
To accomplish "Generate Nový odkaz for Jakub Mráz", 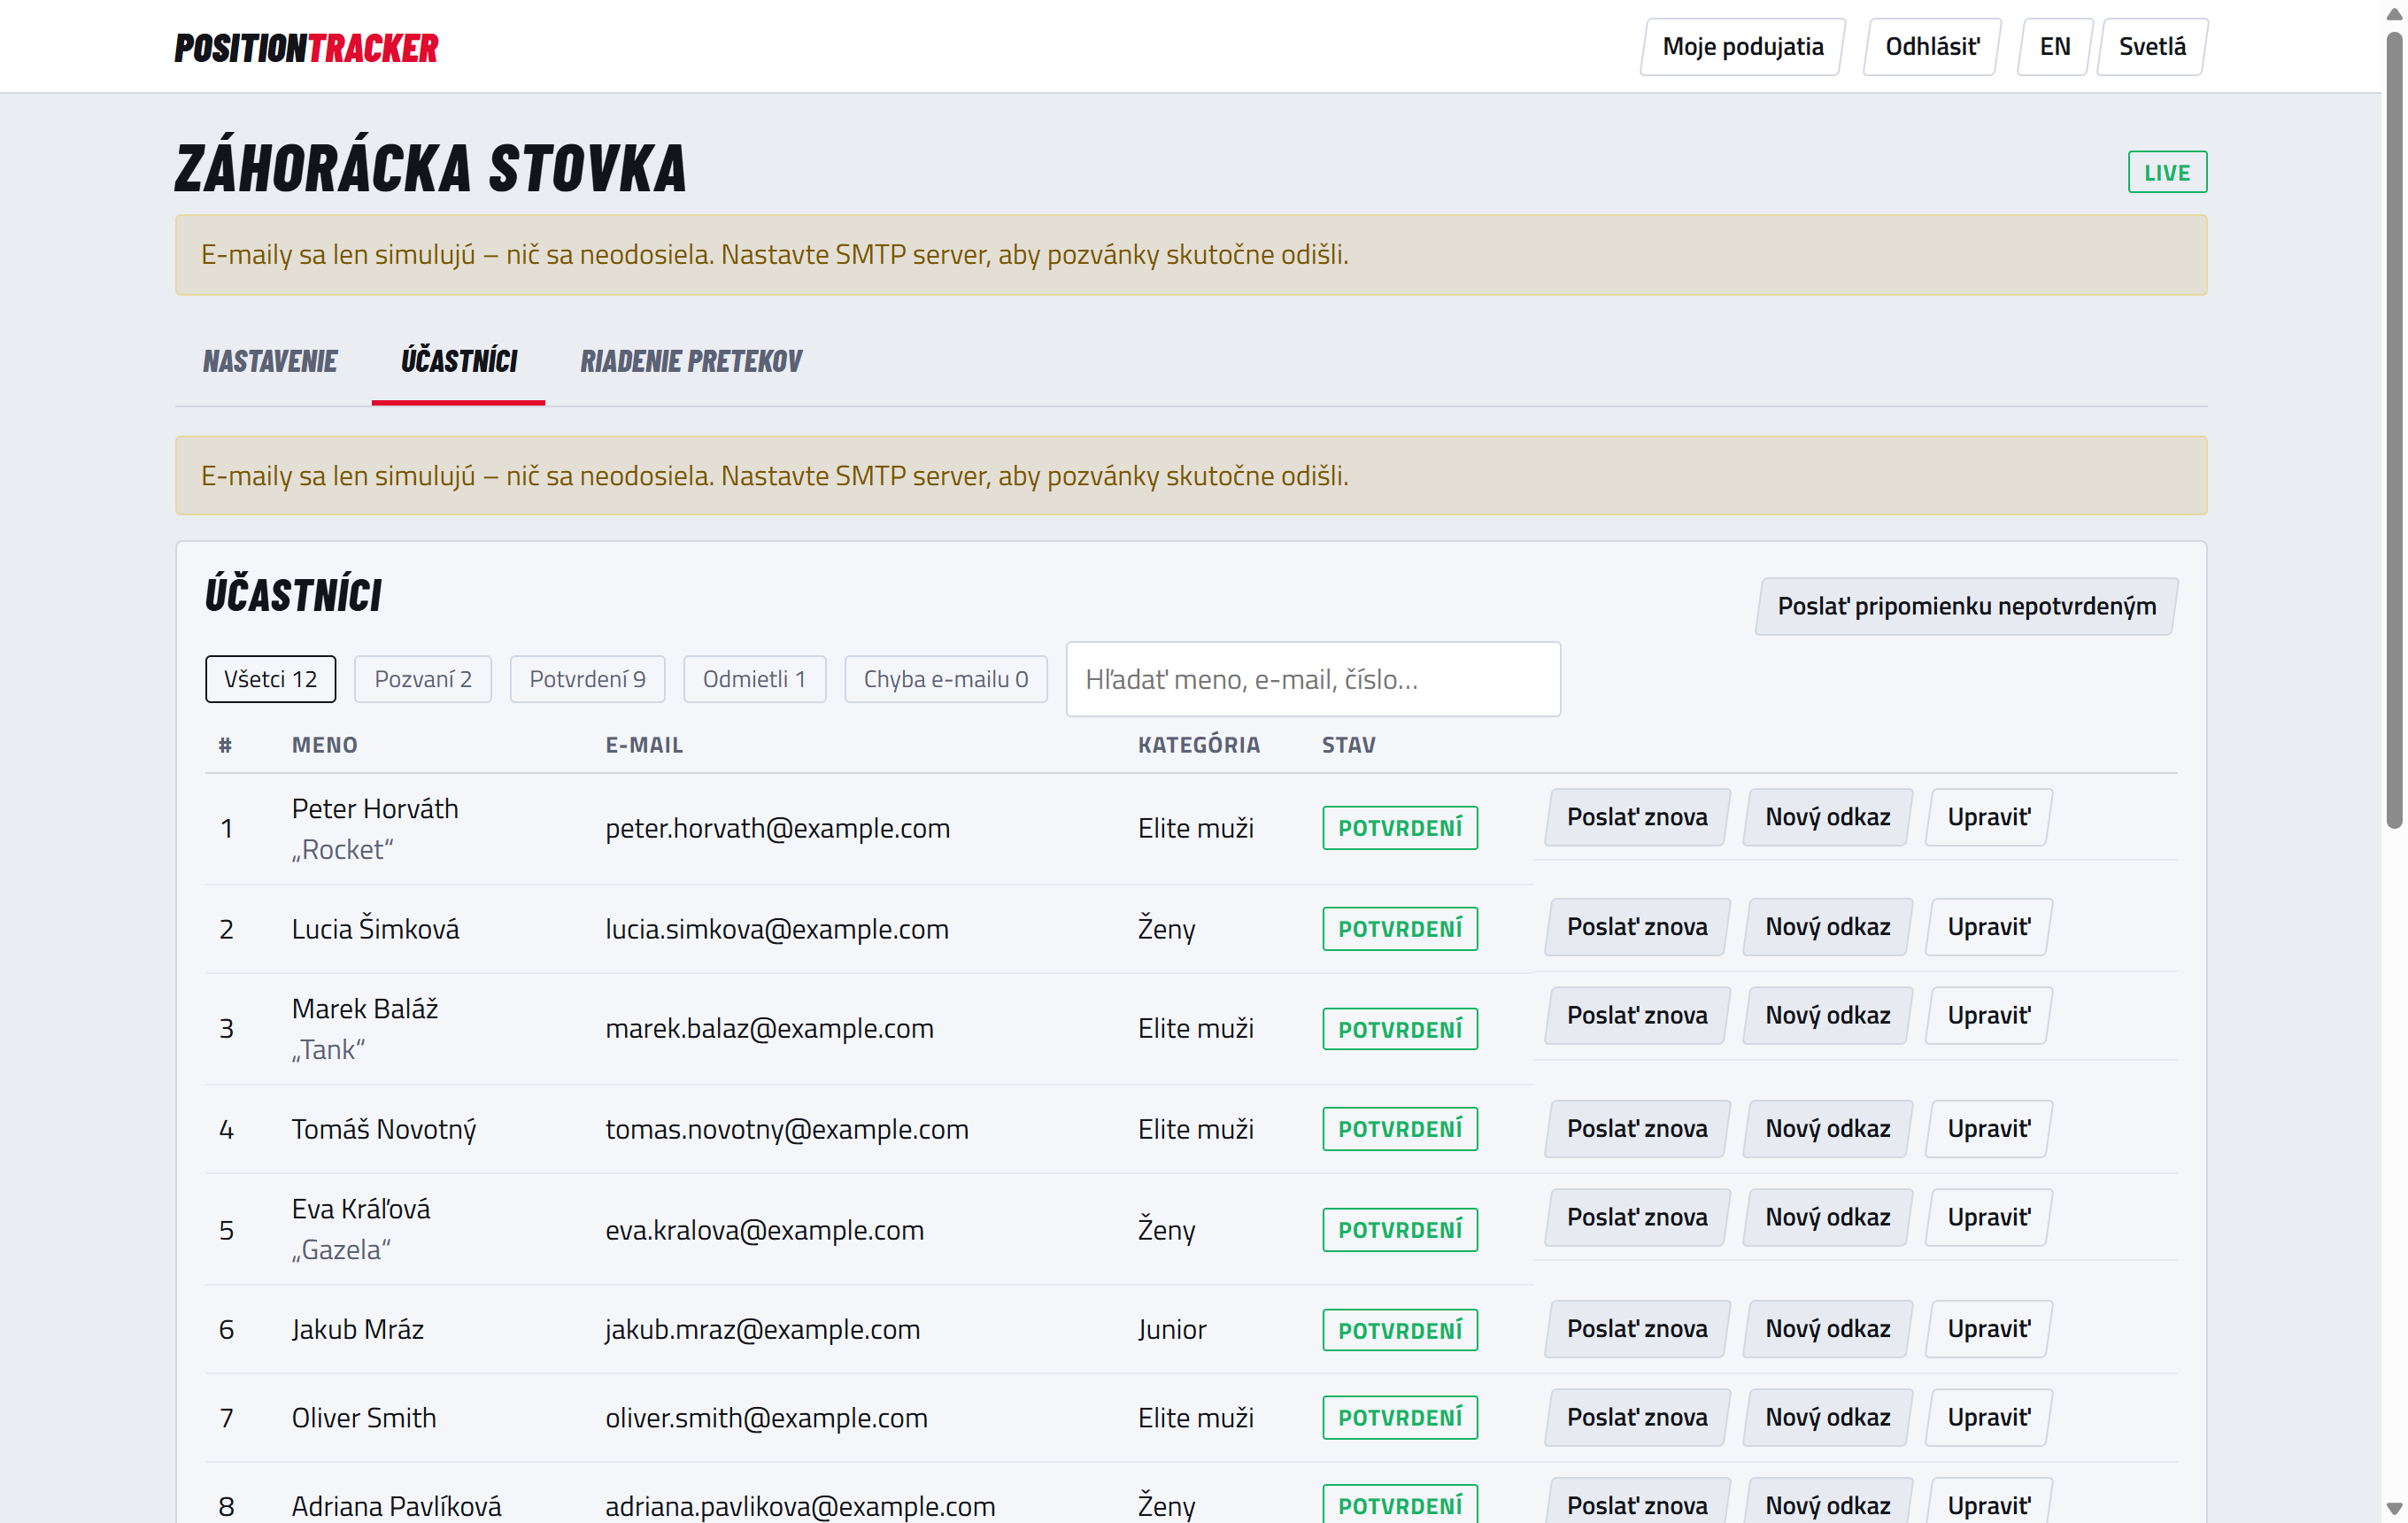I will [x=1827, y=1329].
